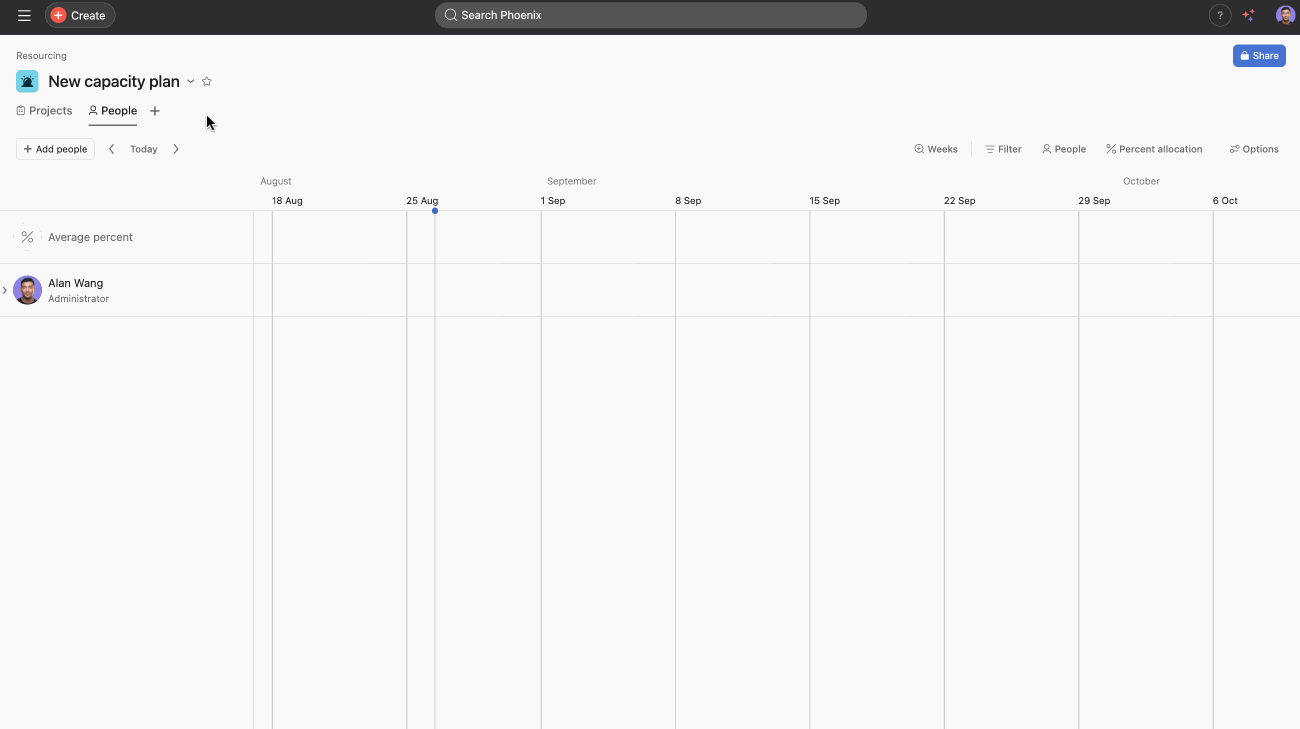The height and width of the screenshot is (729, 1300).
Task: Expand the Alan Wang row
Action: (x=5, y=290)
